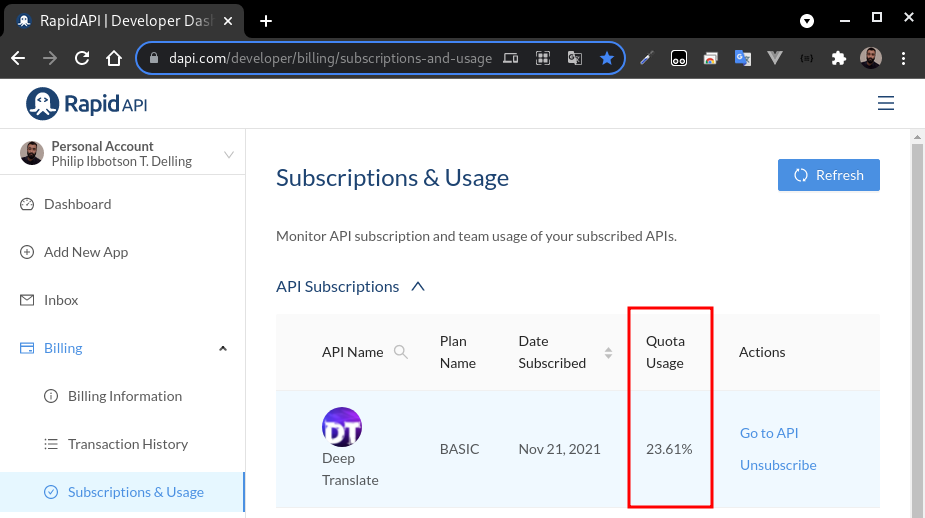Click the Nov 21, 2021 date cell
The height and width of the screenshot is (518, 925).
click(559, 449)
